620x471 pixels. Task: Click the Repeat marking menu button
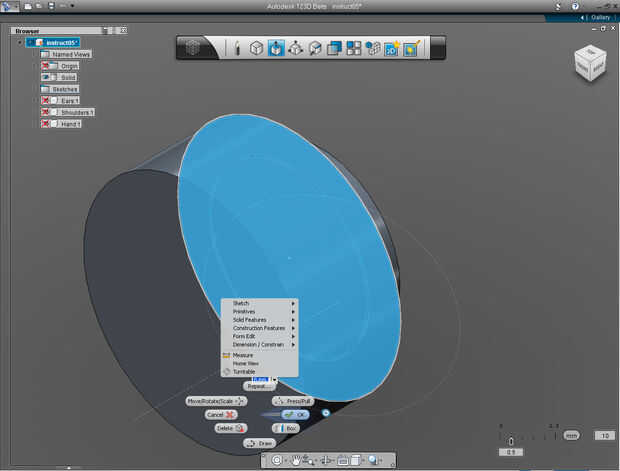[259, 387]
